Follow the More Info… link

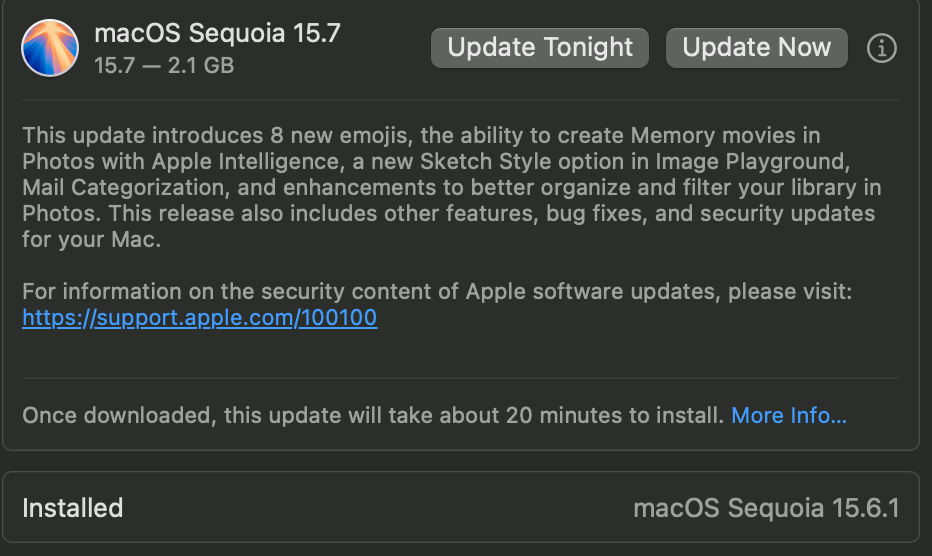(x=789, y=415)
